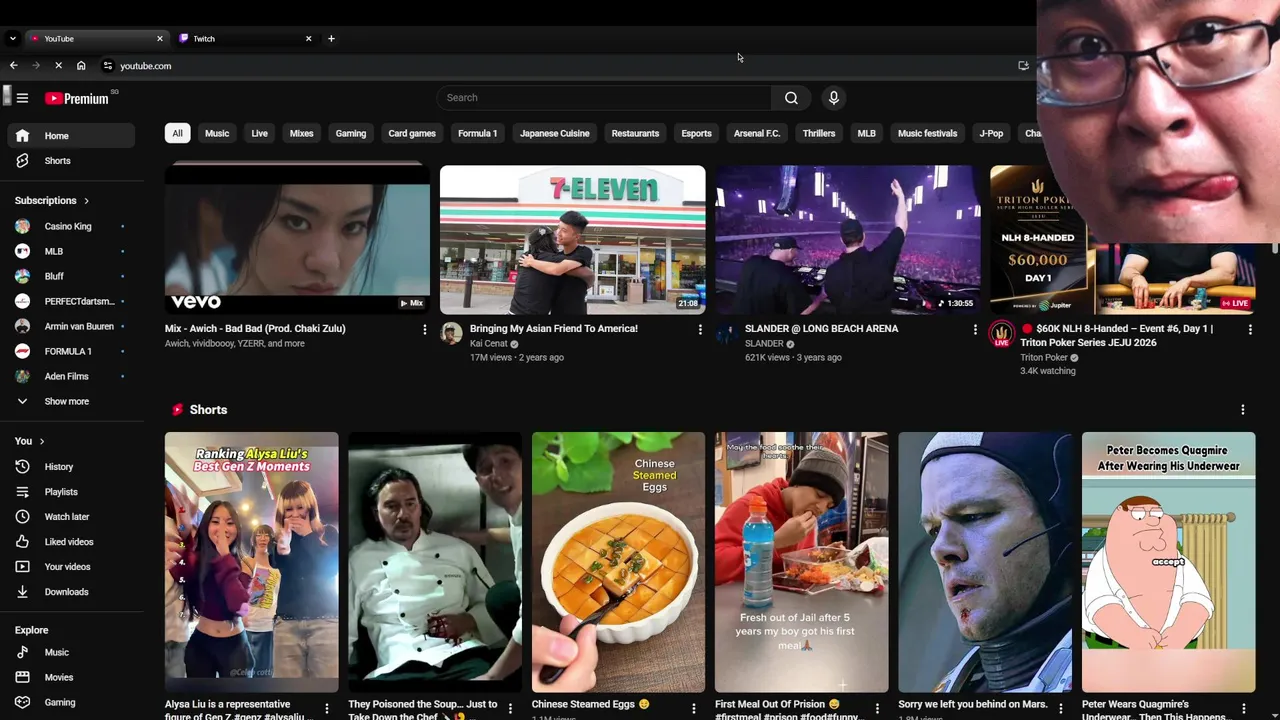Viewport: 1280px width, 720px height.
Task: Open options menu for Triton Poker live stream
Action: click(1249, 329)
